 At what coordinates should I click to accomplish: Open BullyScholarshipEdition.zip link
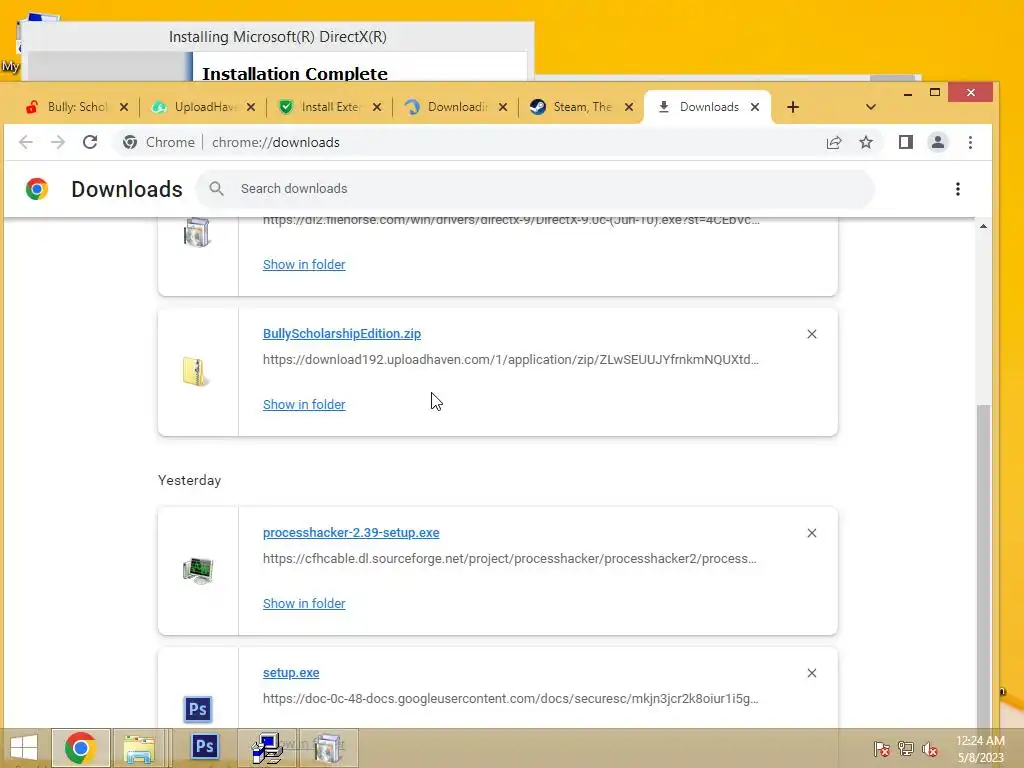[342, 334]
